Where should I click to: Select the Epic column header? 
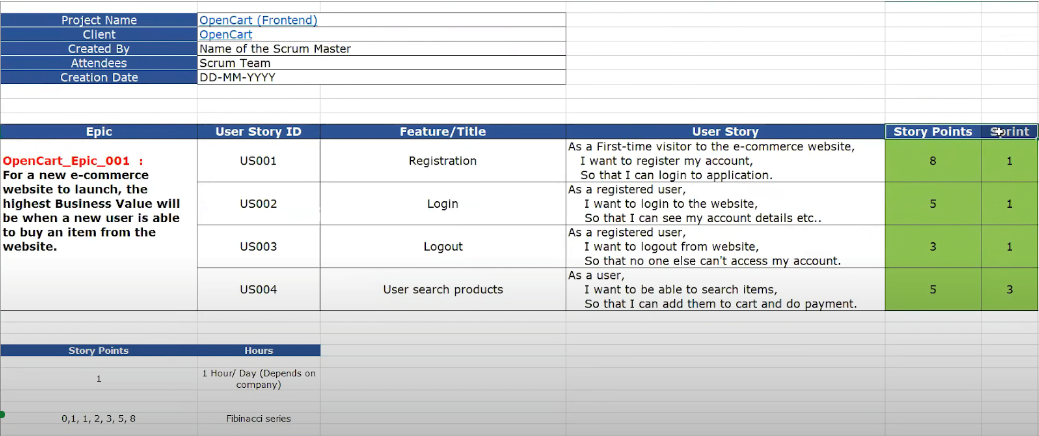pos(99,132)
